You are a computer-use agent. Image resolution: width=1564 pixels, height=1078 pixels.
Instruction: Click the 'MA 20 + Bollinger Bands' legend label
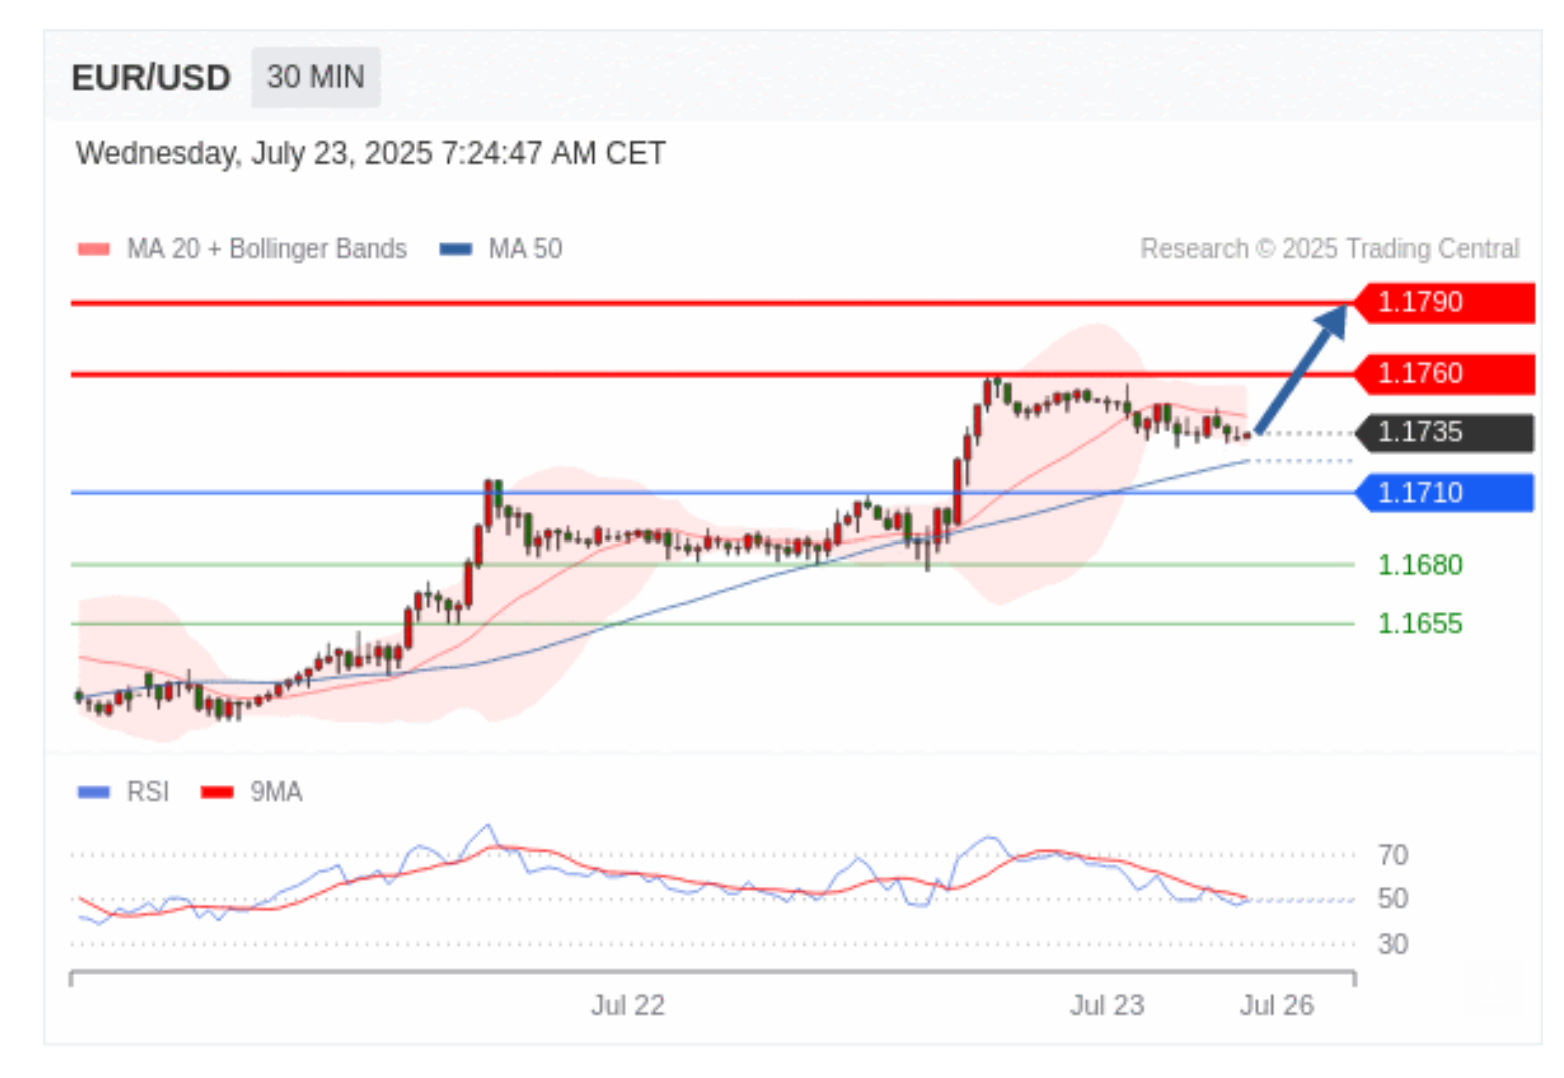[x=266, y=249]
